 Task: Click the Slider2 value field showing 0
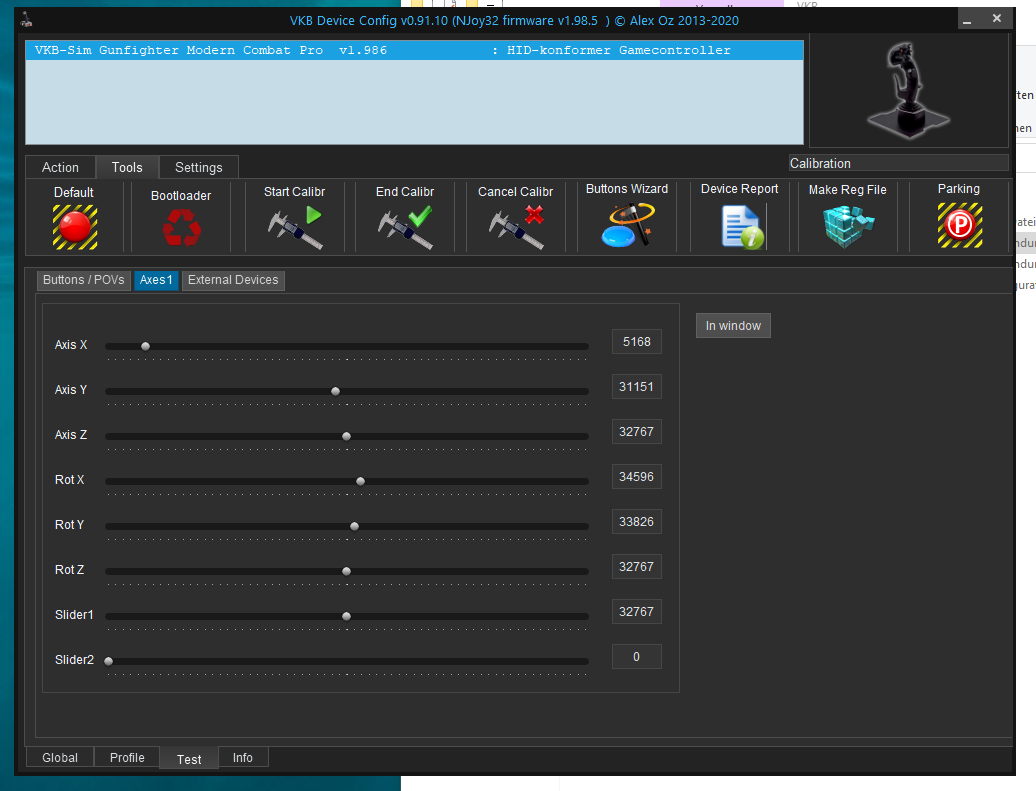click(x=636, y=656)
